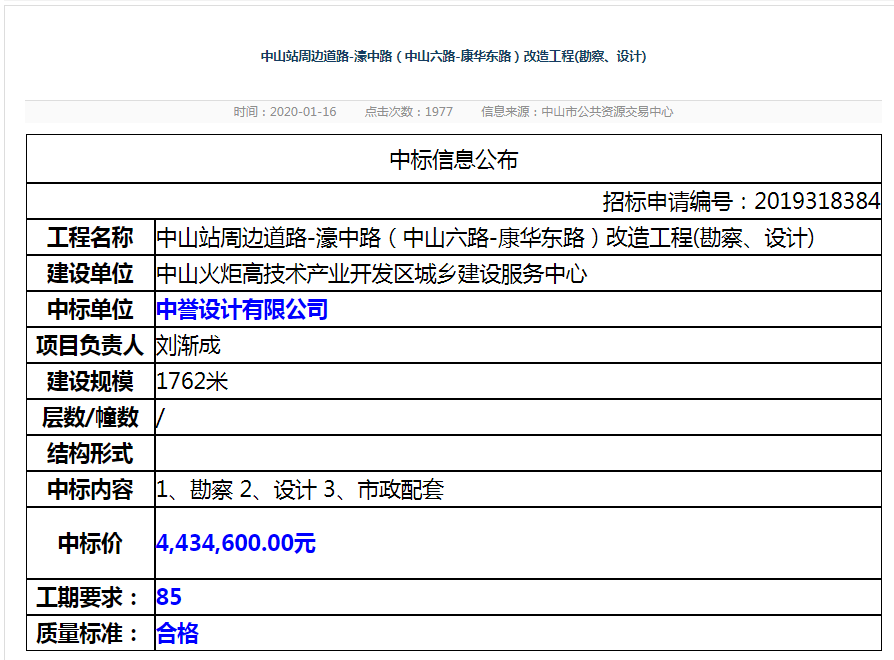Click the view count 点击次数：1977
Image resolution: width=894 pixels, height=660 pixels.
409,112
